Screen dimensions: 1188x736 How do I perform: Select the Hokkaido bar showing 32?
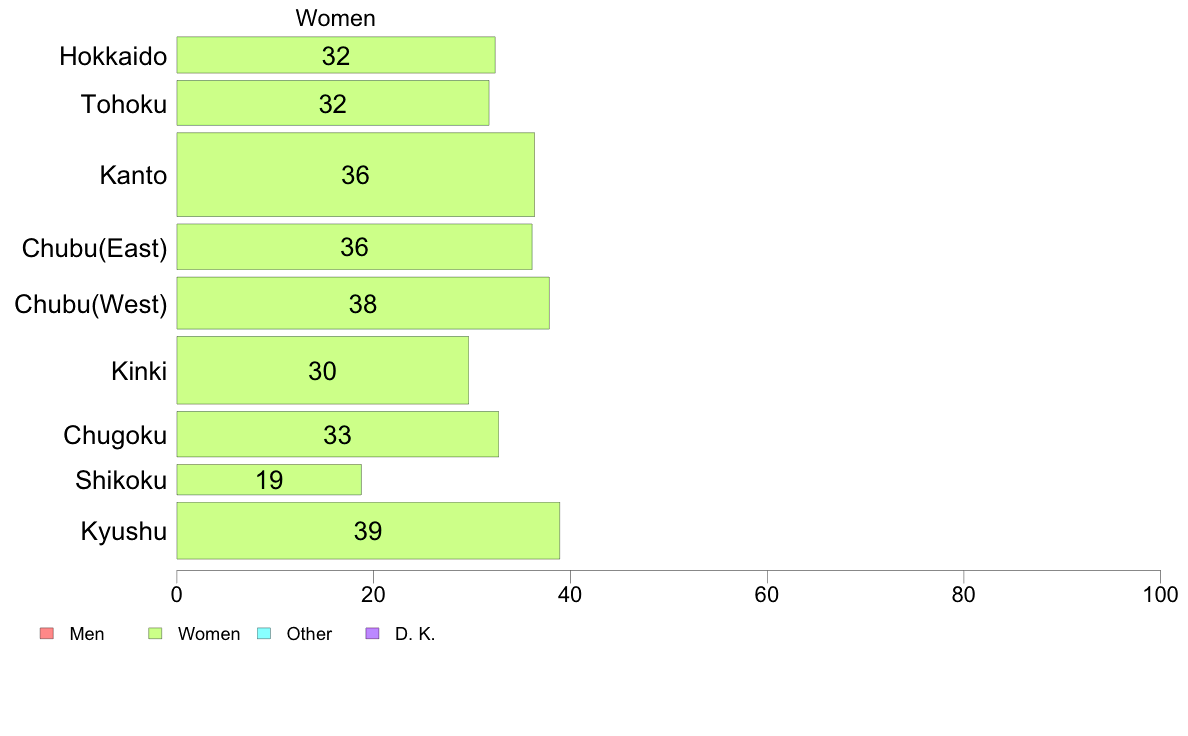click(x=336, y=55)
